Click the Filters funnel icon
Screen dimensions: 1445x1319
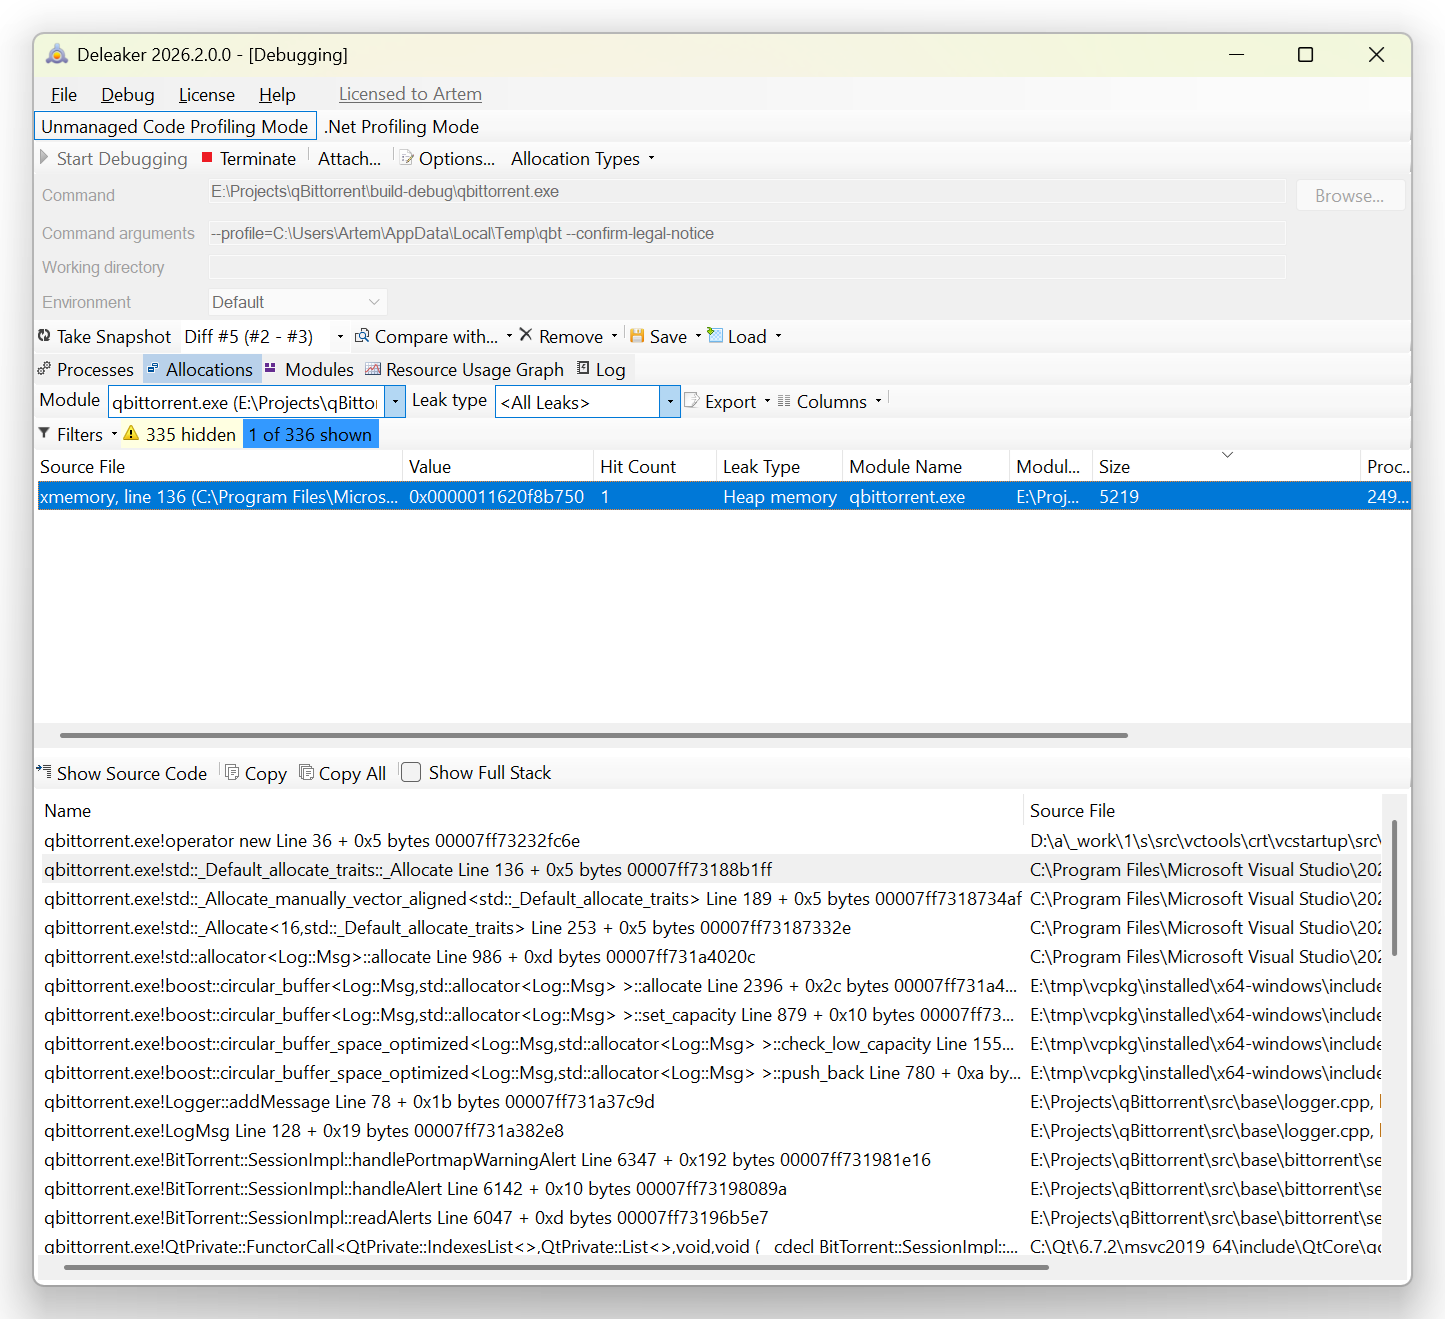click(x=44, y=433)
